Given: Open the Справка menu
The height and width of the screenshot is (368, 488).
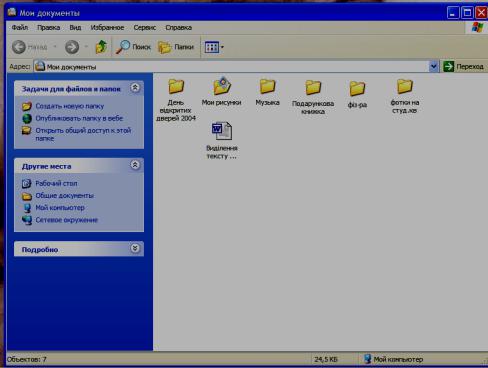Looking at the screenshot, I should [178, 28].
